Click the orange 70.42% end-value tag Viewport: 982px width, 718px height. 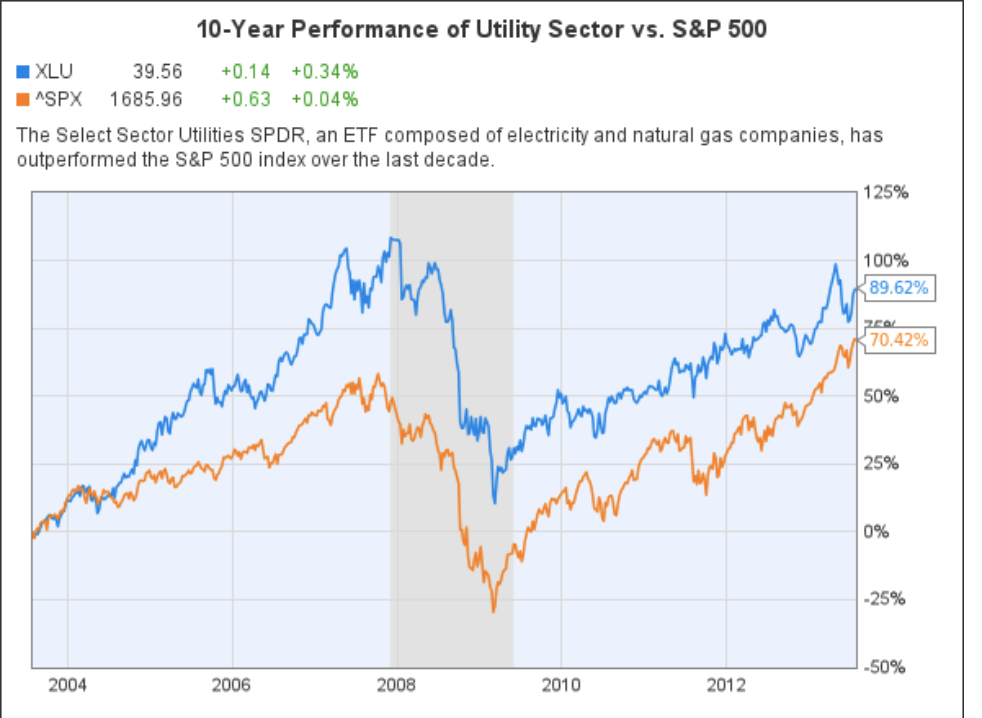pos(898,340)
